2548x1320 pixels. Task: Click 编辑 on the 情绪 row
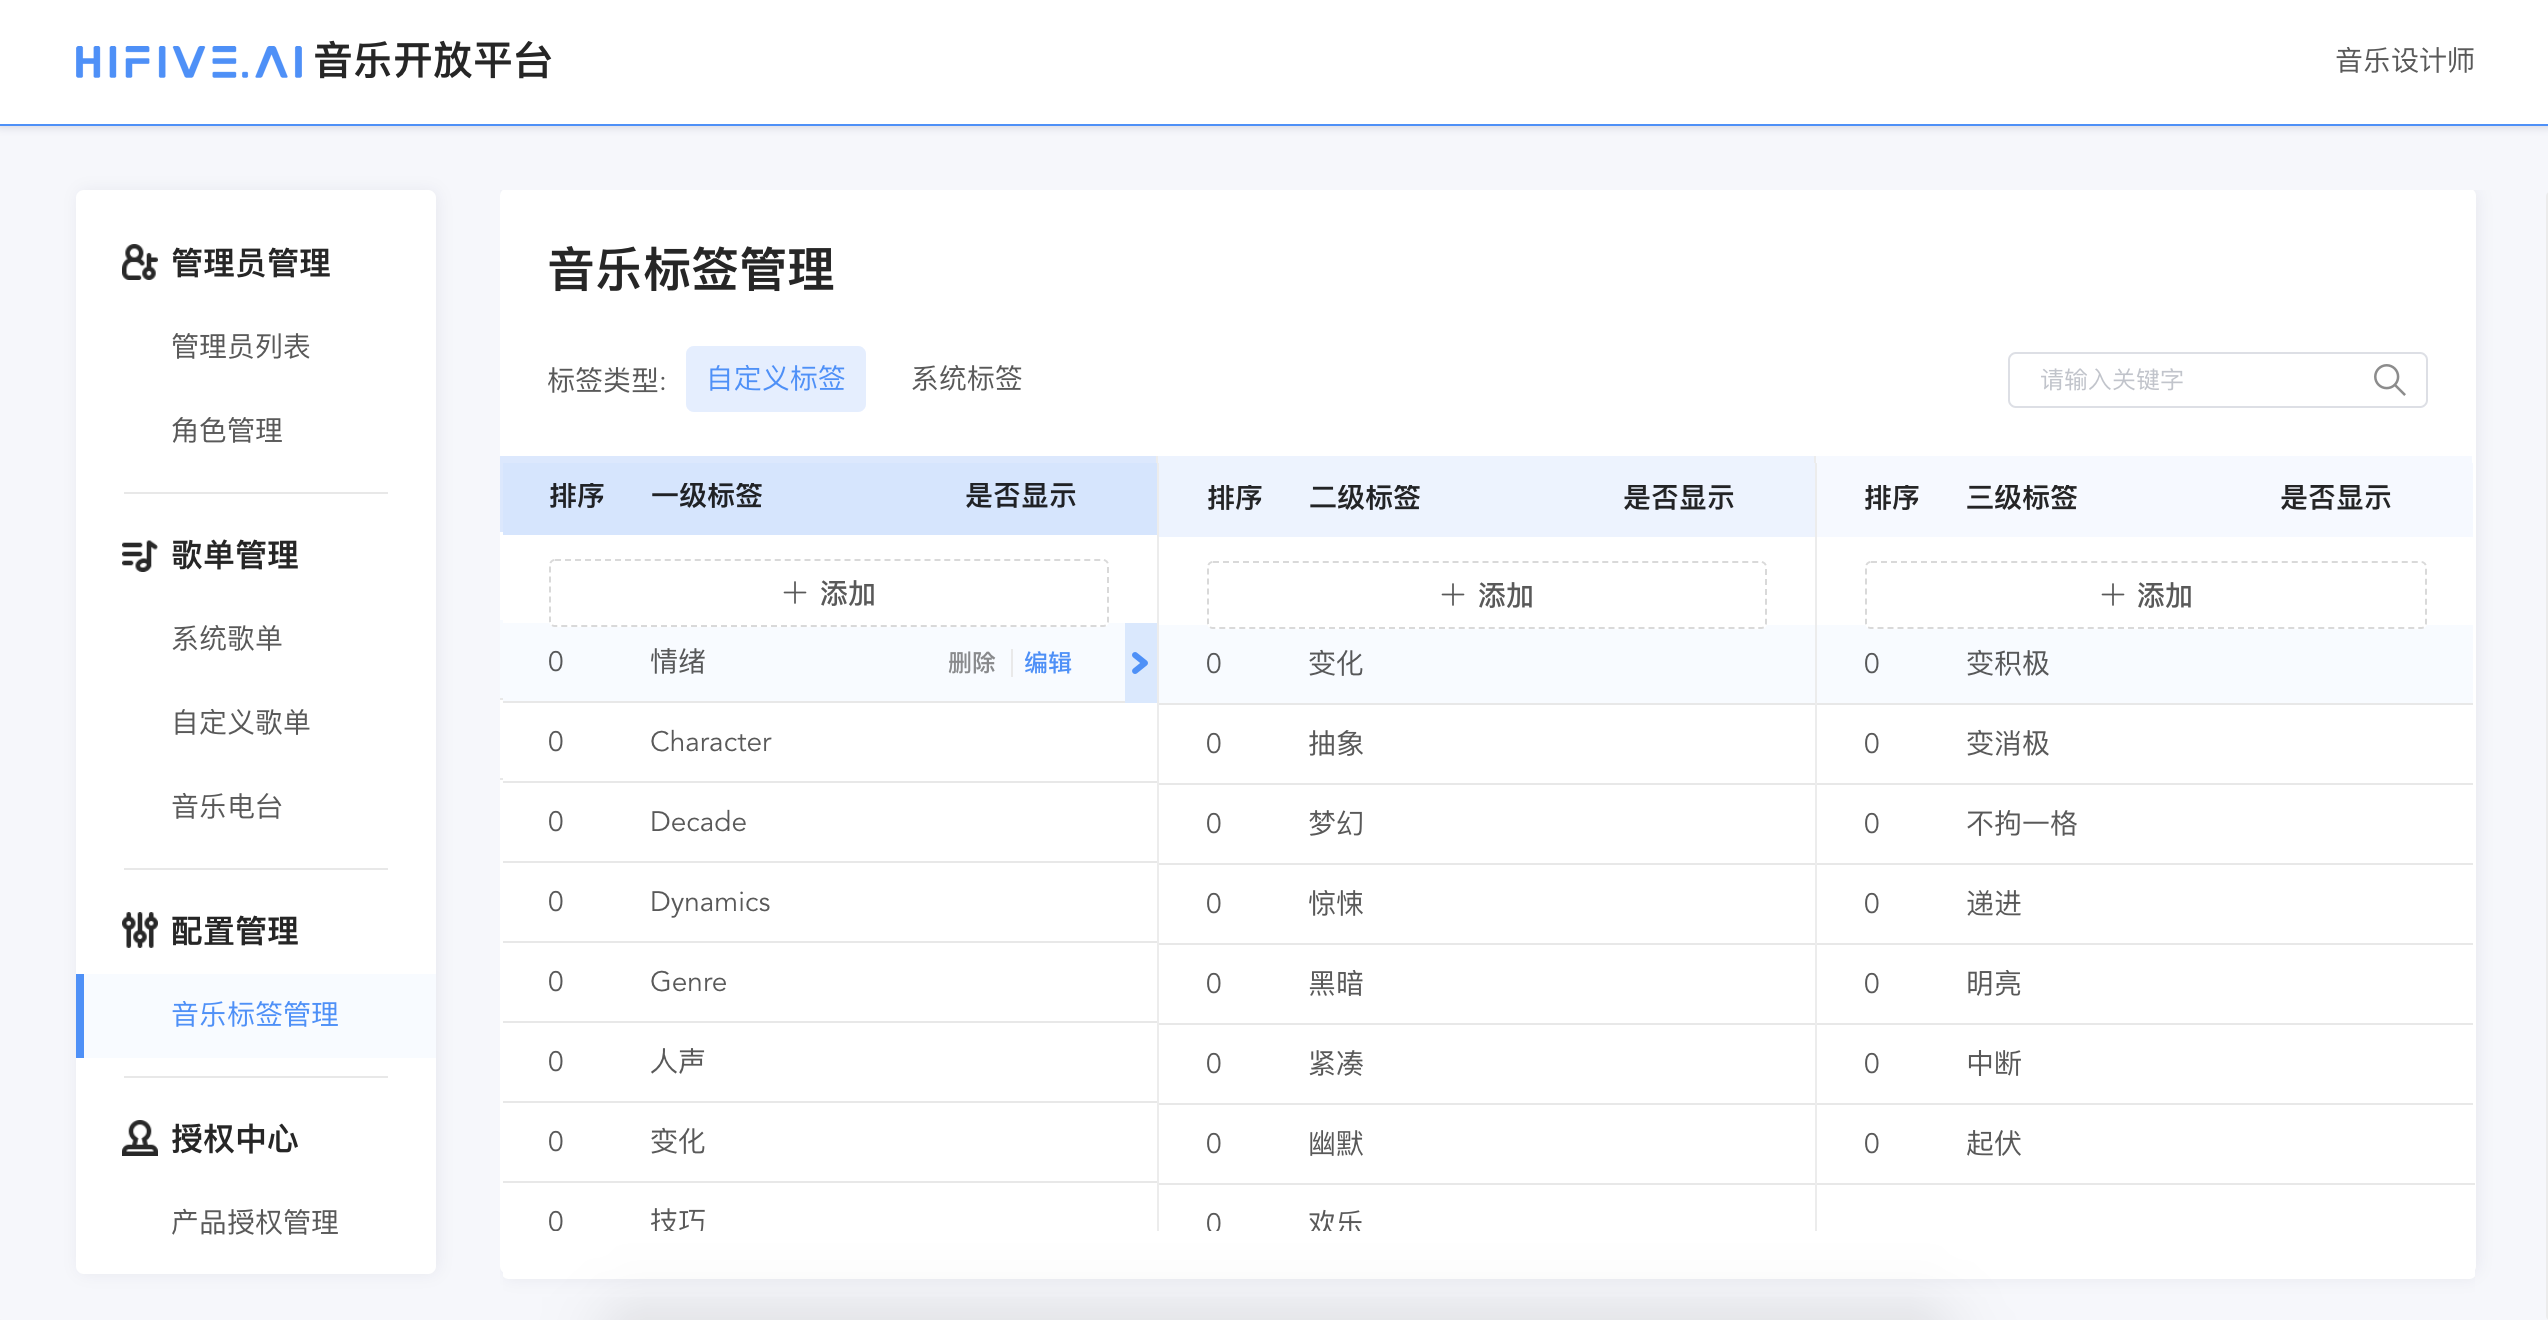click(1047, 662)
